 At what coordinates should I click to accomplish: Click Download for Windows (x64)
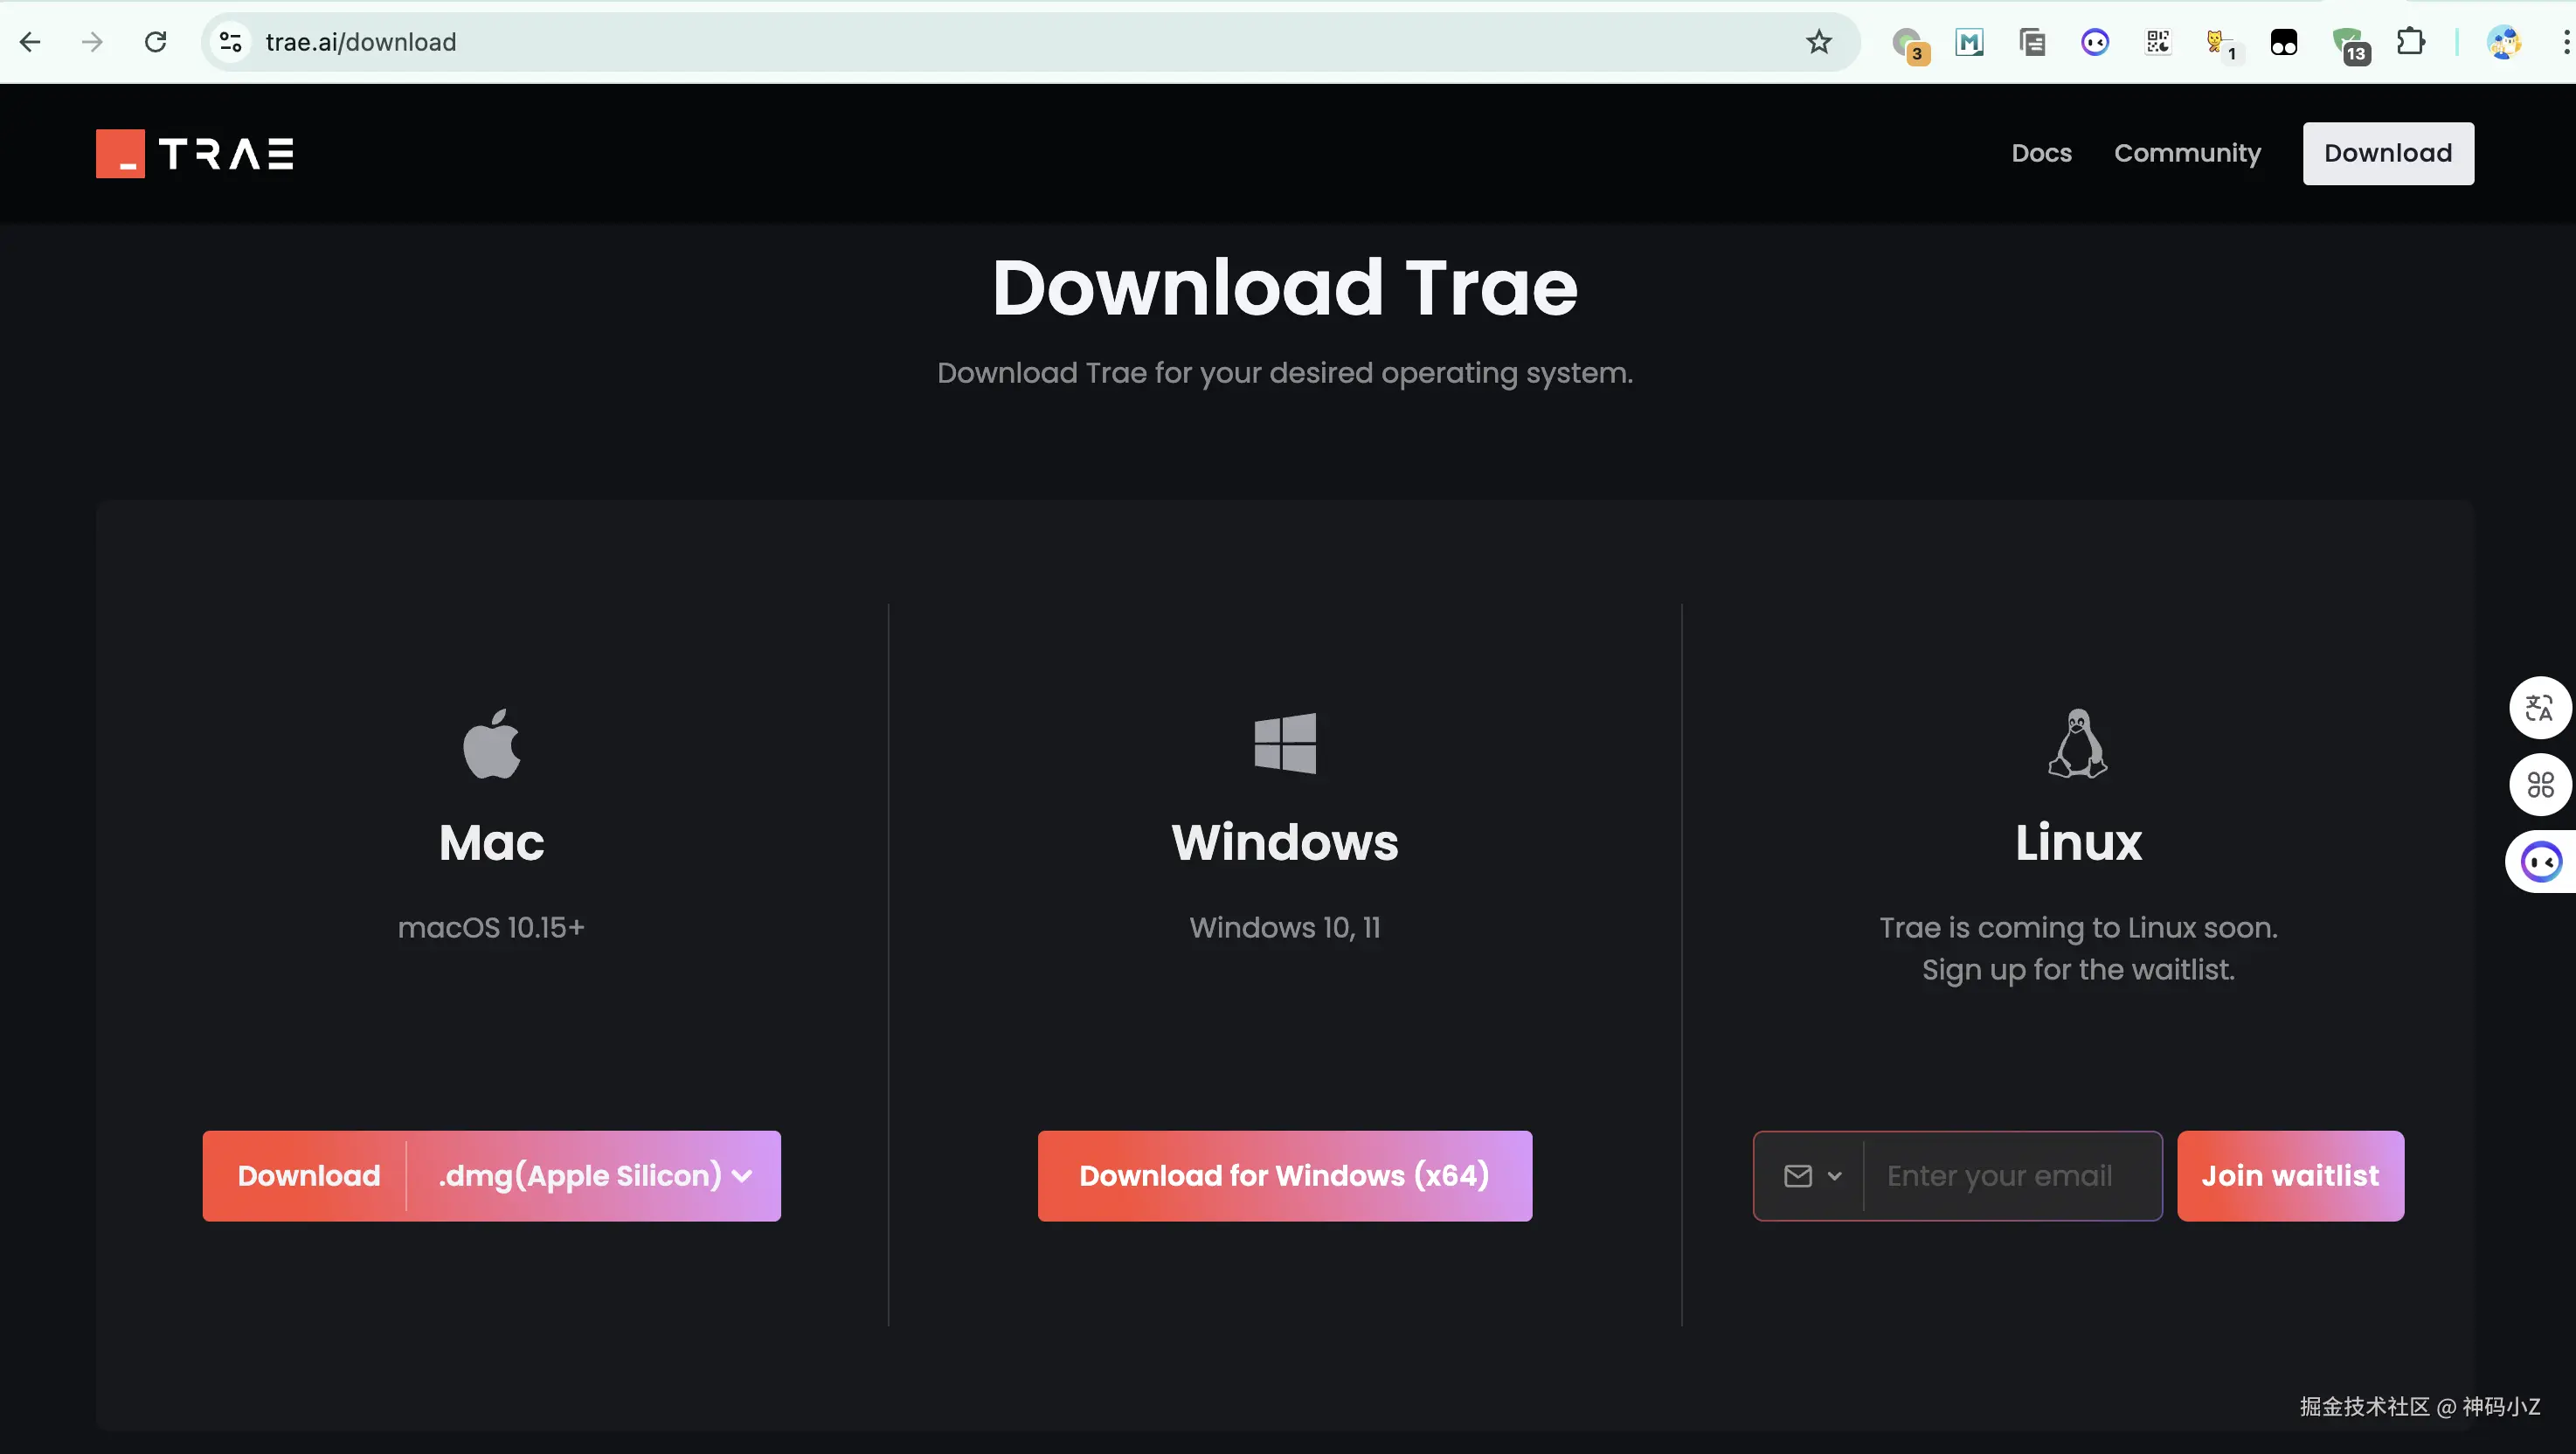pyautogui.click(x=1284, y=1176)
